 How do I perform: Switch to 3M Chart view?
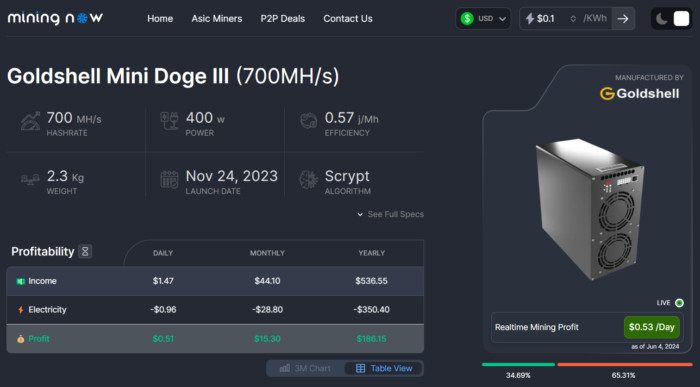tap(305, 368)
